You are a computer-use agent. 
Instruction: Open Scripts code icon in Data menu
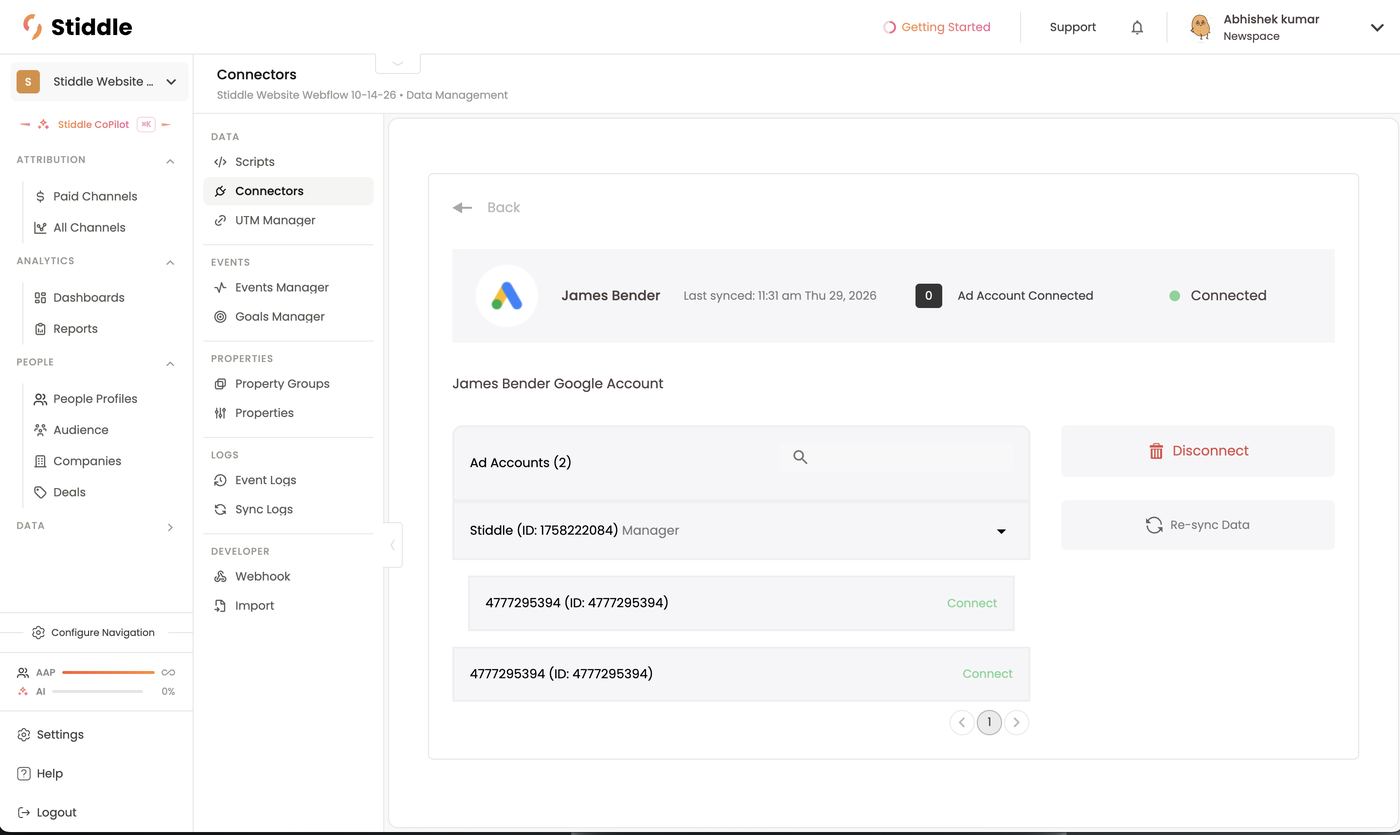click(221, 162)
